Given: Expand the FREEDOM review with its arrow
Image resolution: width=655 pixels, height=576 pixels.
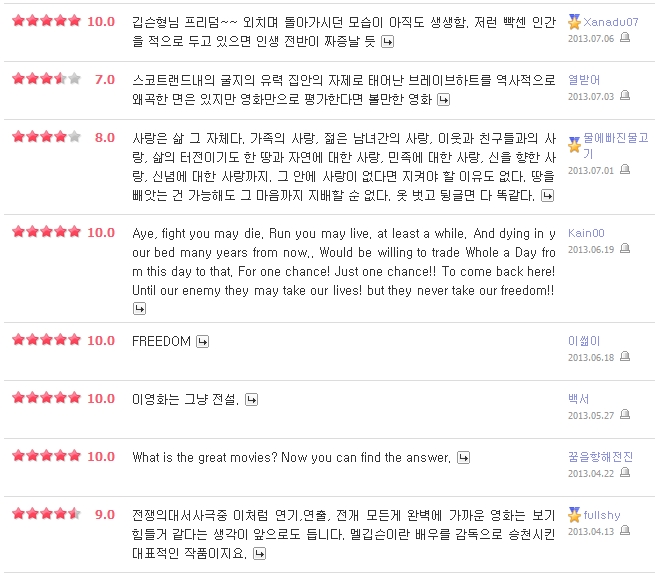Looking at the screenshot, I should point(202,342).
